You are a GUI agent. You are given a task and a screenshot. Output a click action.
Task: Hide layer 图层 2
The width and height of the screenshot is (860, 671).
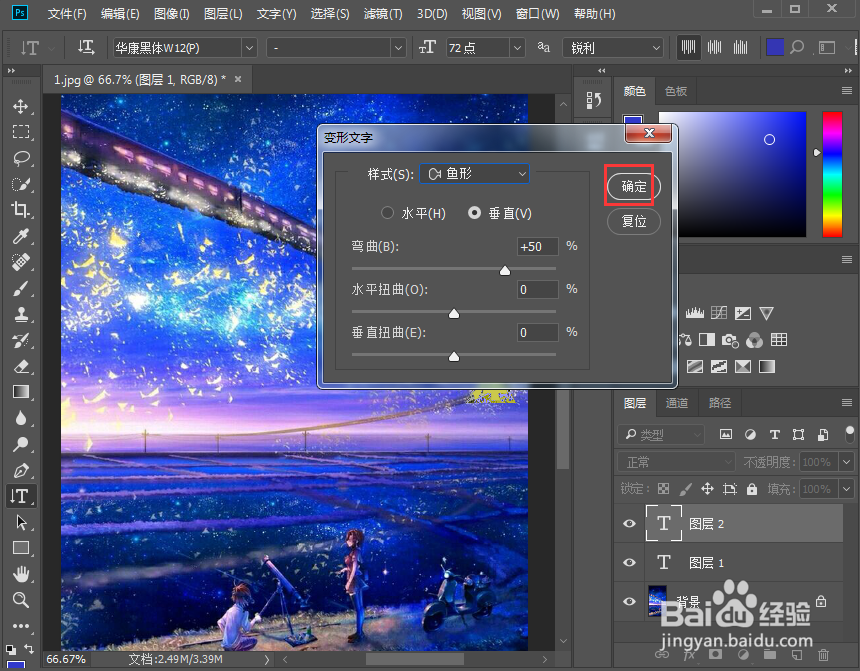point(630,523)
